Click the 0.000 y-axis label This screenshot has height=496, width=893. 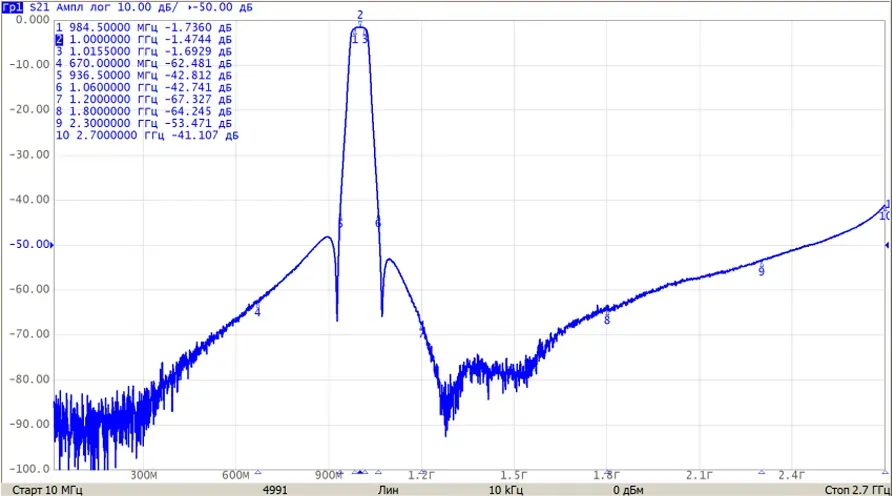point(32,20)
